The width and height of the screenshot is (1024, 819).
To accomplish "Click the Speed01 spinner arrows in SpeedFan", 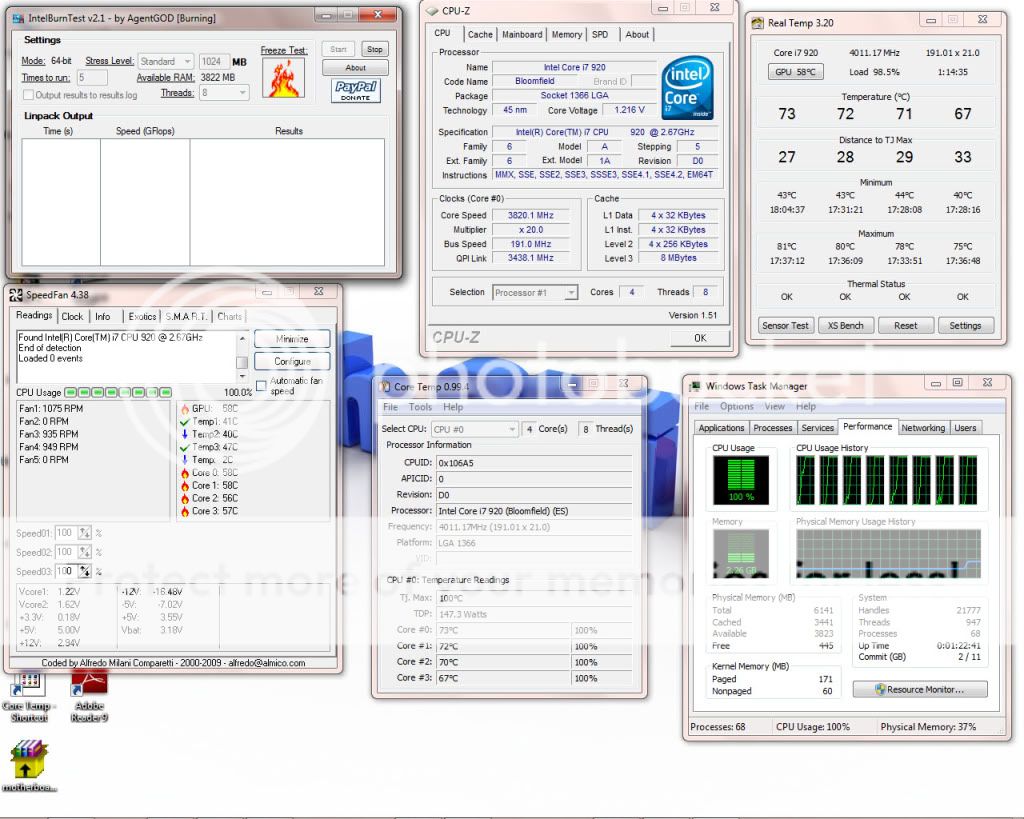I will [84, 533].
